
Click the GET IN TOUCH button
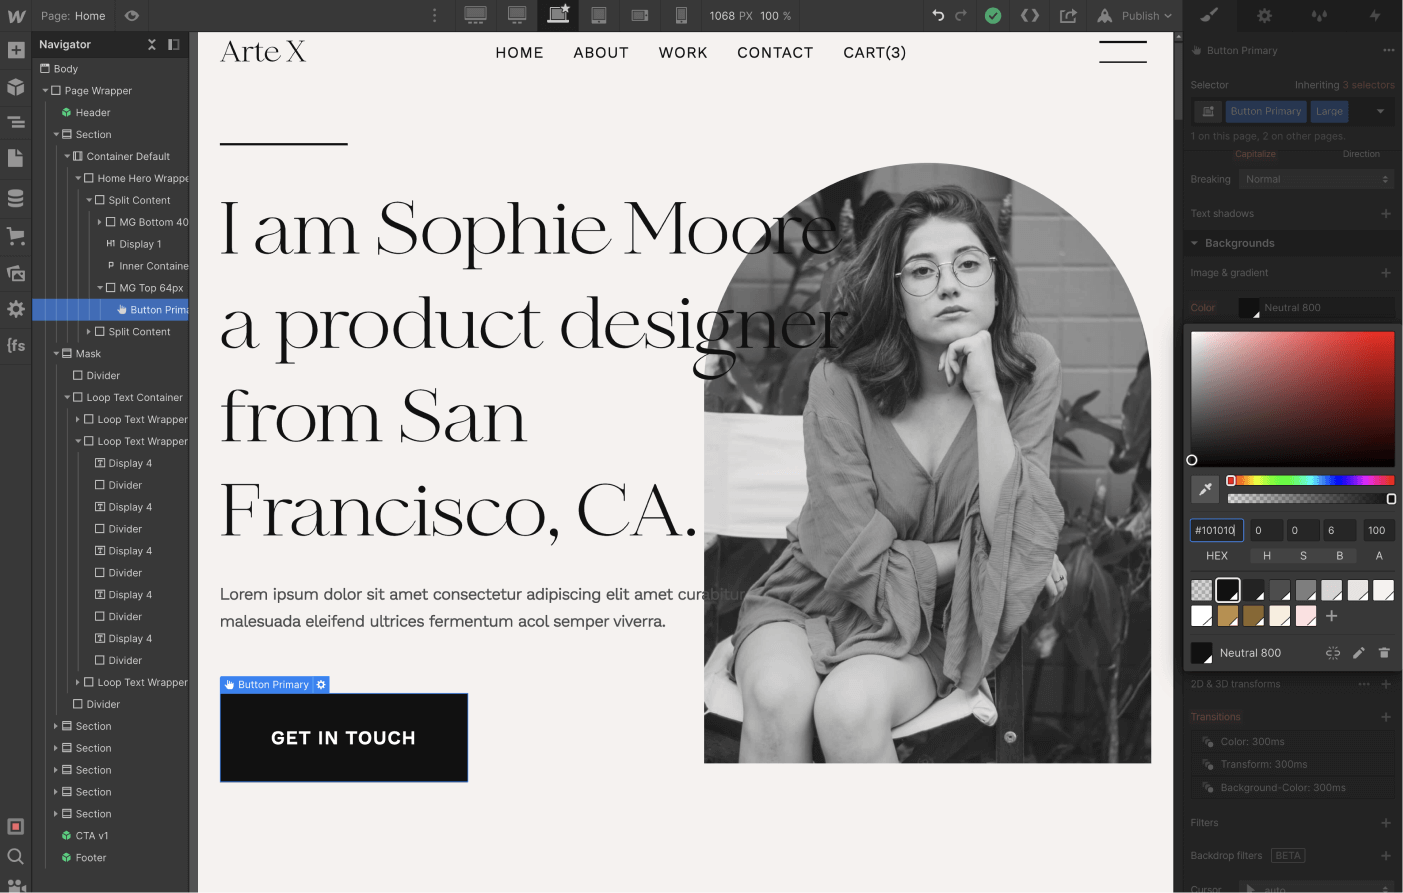(x=343, y=737)
